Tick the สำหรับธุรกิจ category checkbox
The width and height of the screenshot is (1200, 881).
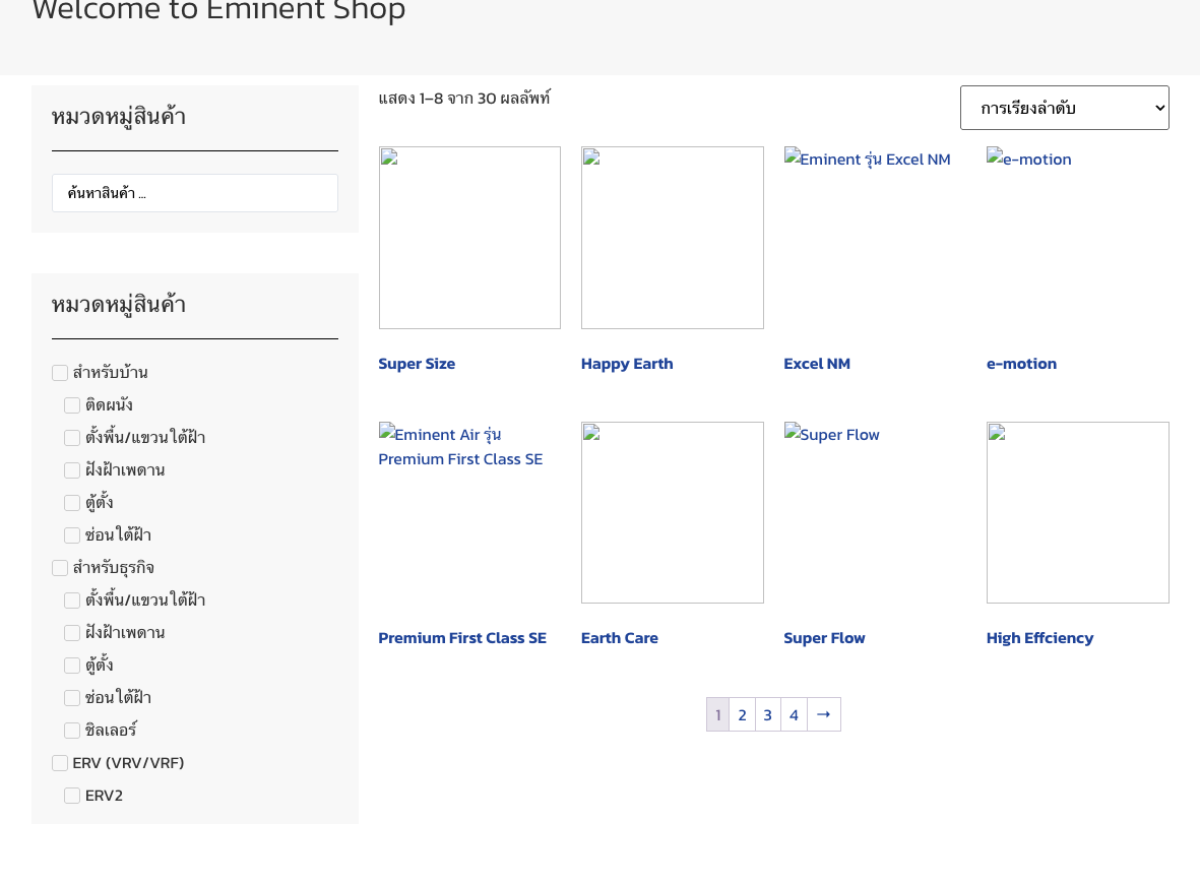pos(60,568)
